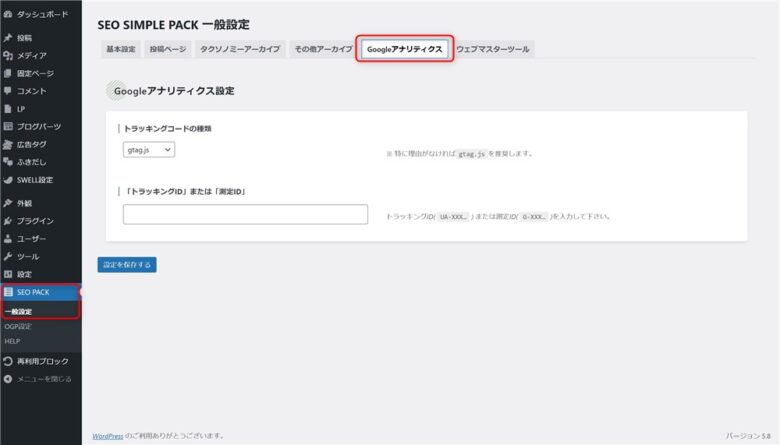
Task: Select the SEO PACK menu label
Action: (33, 292)
